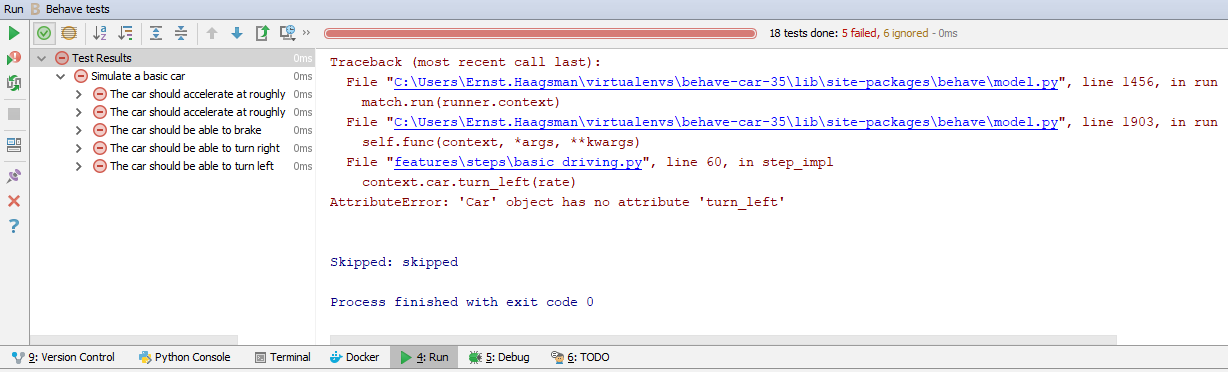Export test results icon
1228x372 pixels.
(x=262, y=33)
